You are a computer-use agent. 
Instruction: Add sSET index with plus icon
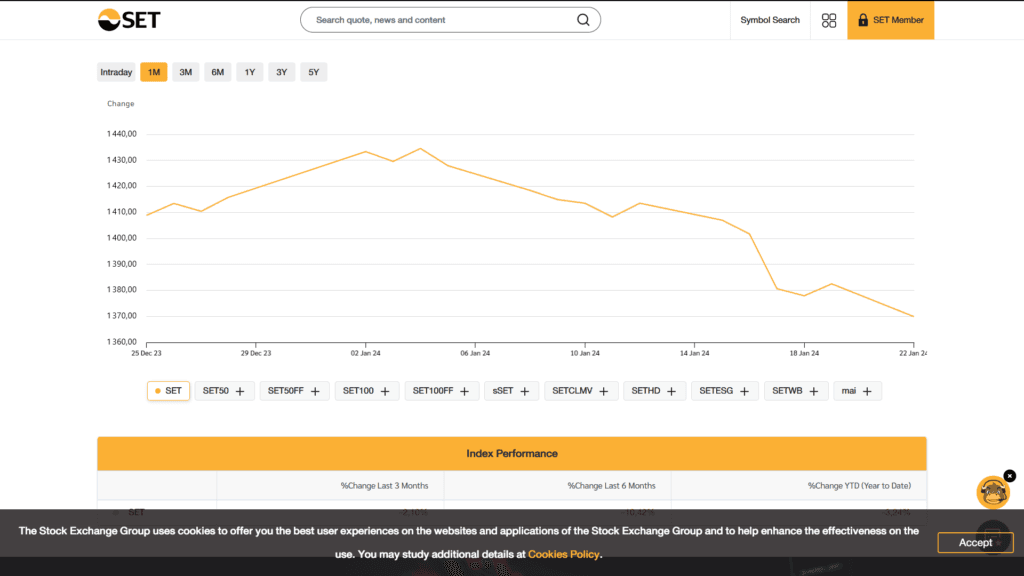tap(524, 391)
